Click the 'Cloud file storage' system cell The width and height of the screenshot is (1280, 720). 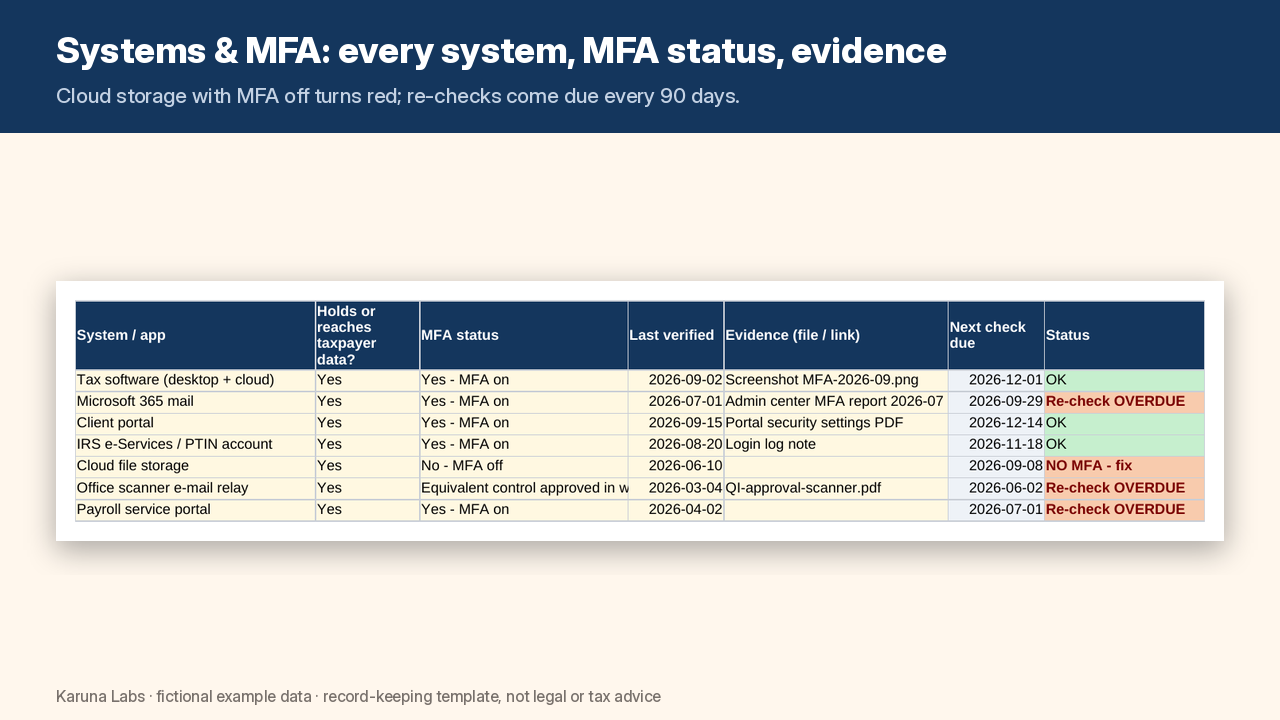(195, 467)
